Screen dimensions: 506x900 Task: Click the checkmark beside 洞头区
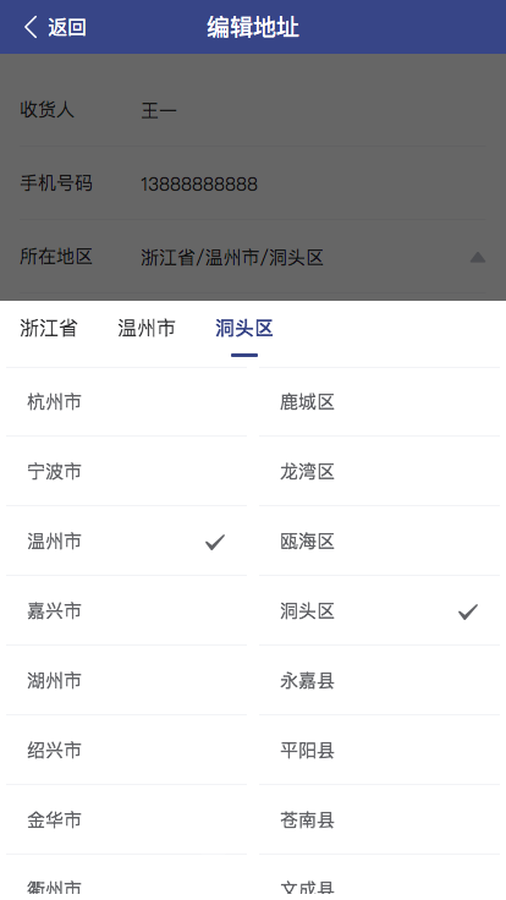(468, 612)
